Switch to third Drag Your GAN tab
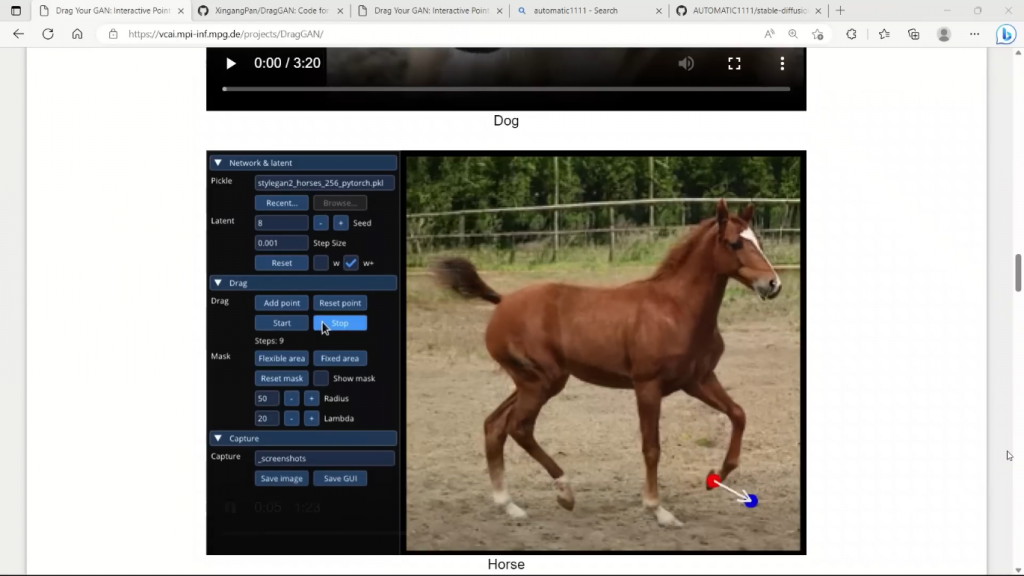 [x=430, y=10]
